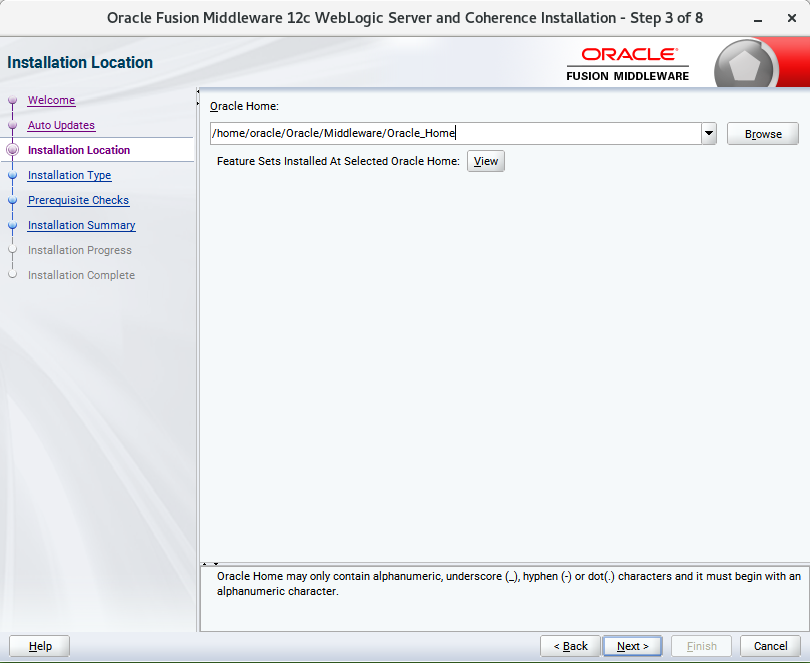Click the step bullet icon beside Auto Updates

point(12,125)
